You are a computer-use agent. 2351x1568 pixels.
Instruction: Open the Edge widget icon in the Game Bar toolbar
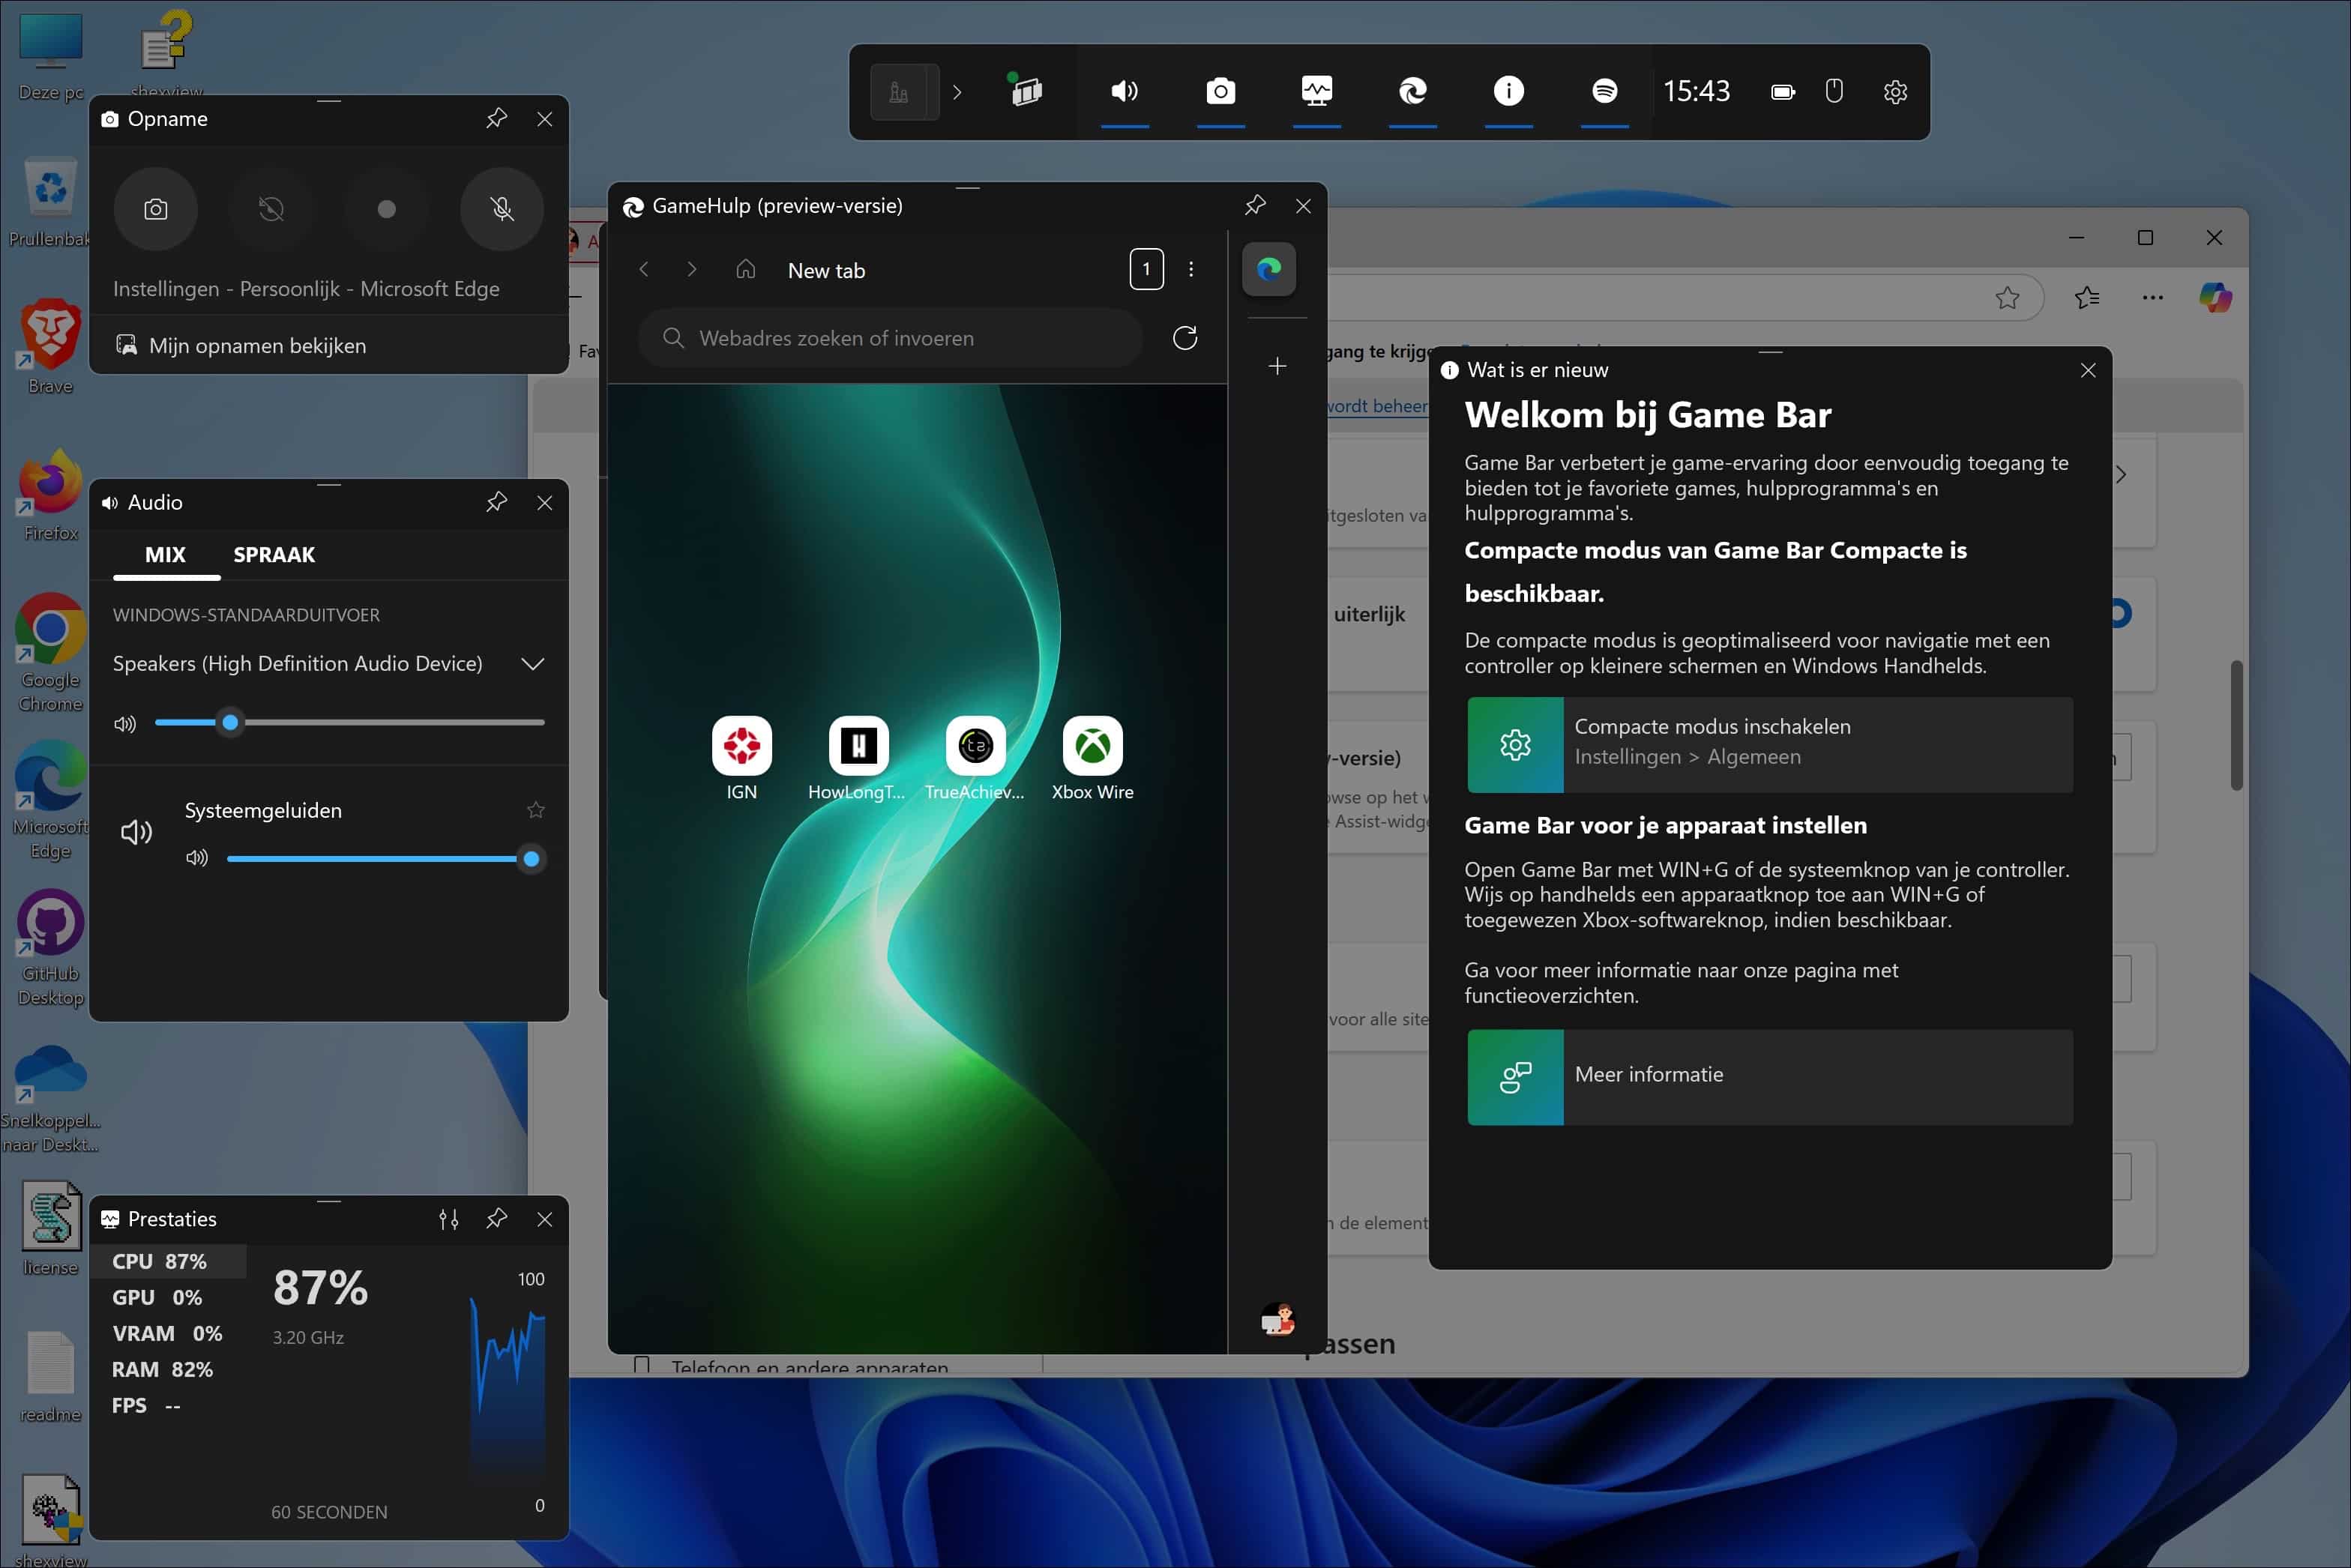pos(1412,91)
